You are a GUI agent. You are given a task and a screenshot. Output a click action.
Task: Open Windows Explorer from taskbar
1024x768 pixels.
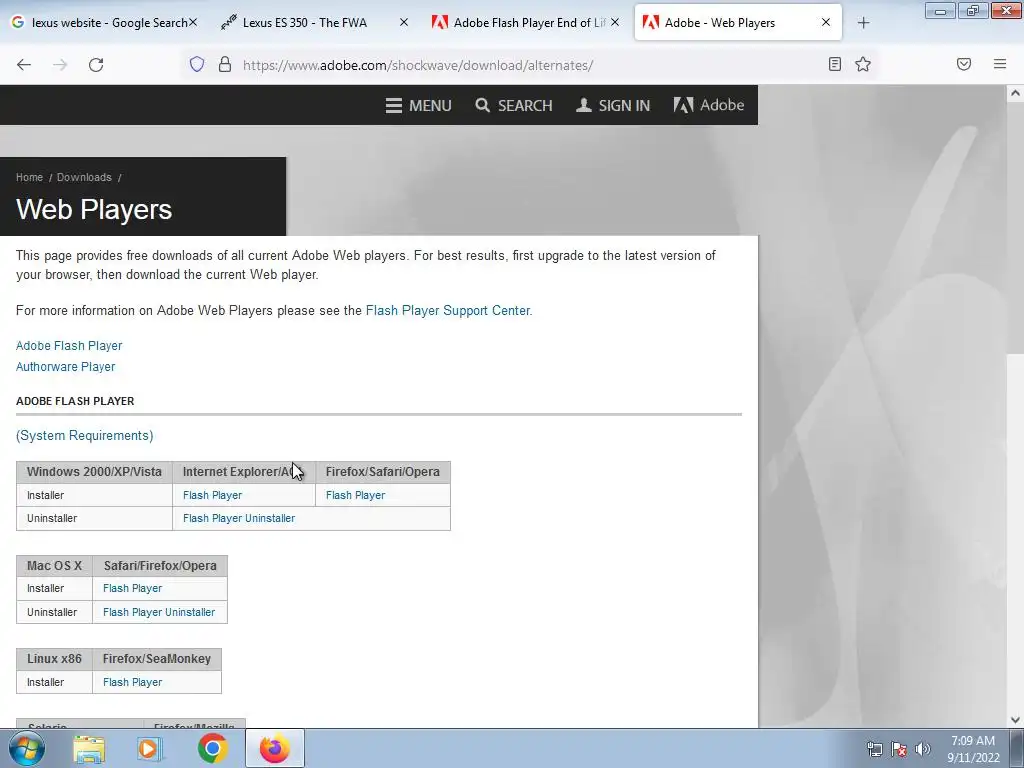click(x=89, y=748)
